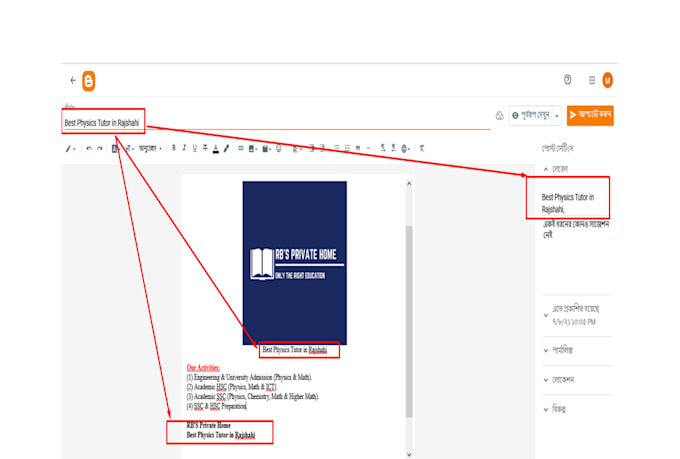
Task: Open the text alignment dropdown
Action: point(297,149)
